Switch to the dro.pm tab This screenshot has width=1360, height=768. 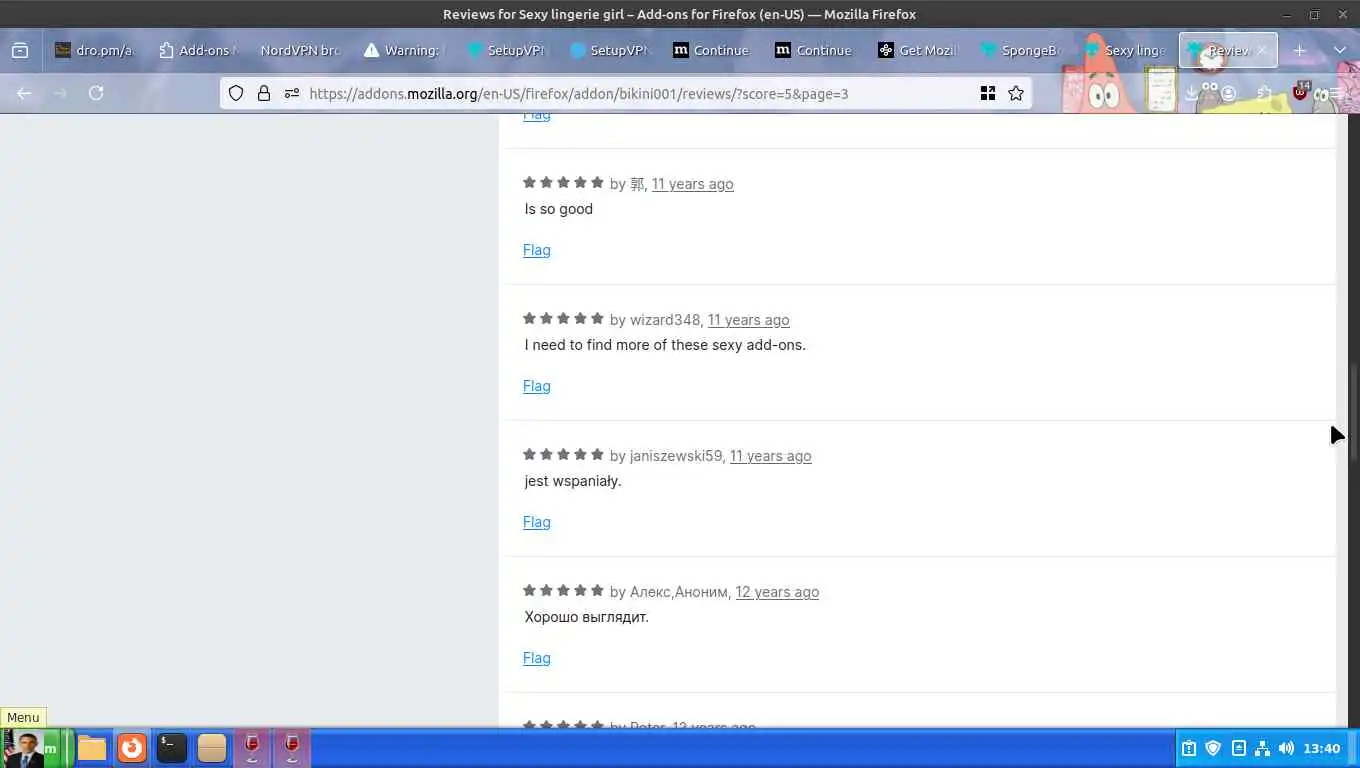pyautogui.click(x=97, y=50)
